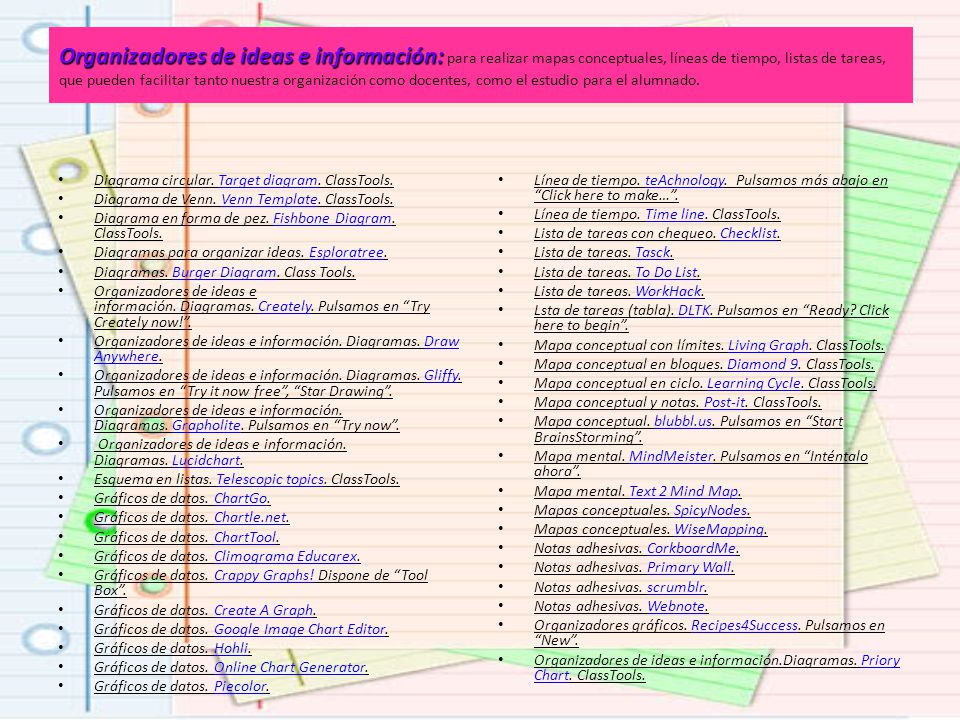Follow the SpicyNodes link

pos(710,510)
